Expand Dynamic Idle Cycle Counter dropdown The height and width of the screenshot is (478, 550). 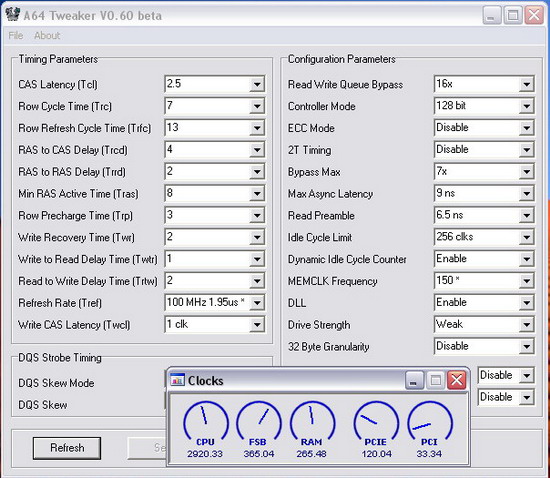pos(526,259)
